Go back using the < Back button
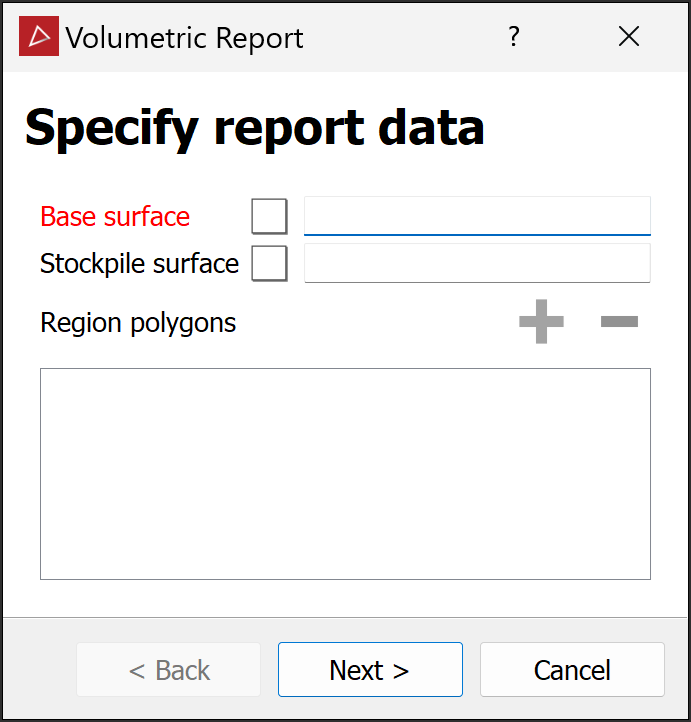Viewport: 691px width, 722px height. point(169,669)
